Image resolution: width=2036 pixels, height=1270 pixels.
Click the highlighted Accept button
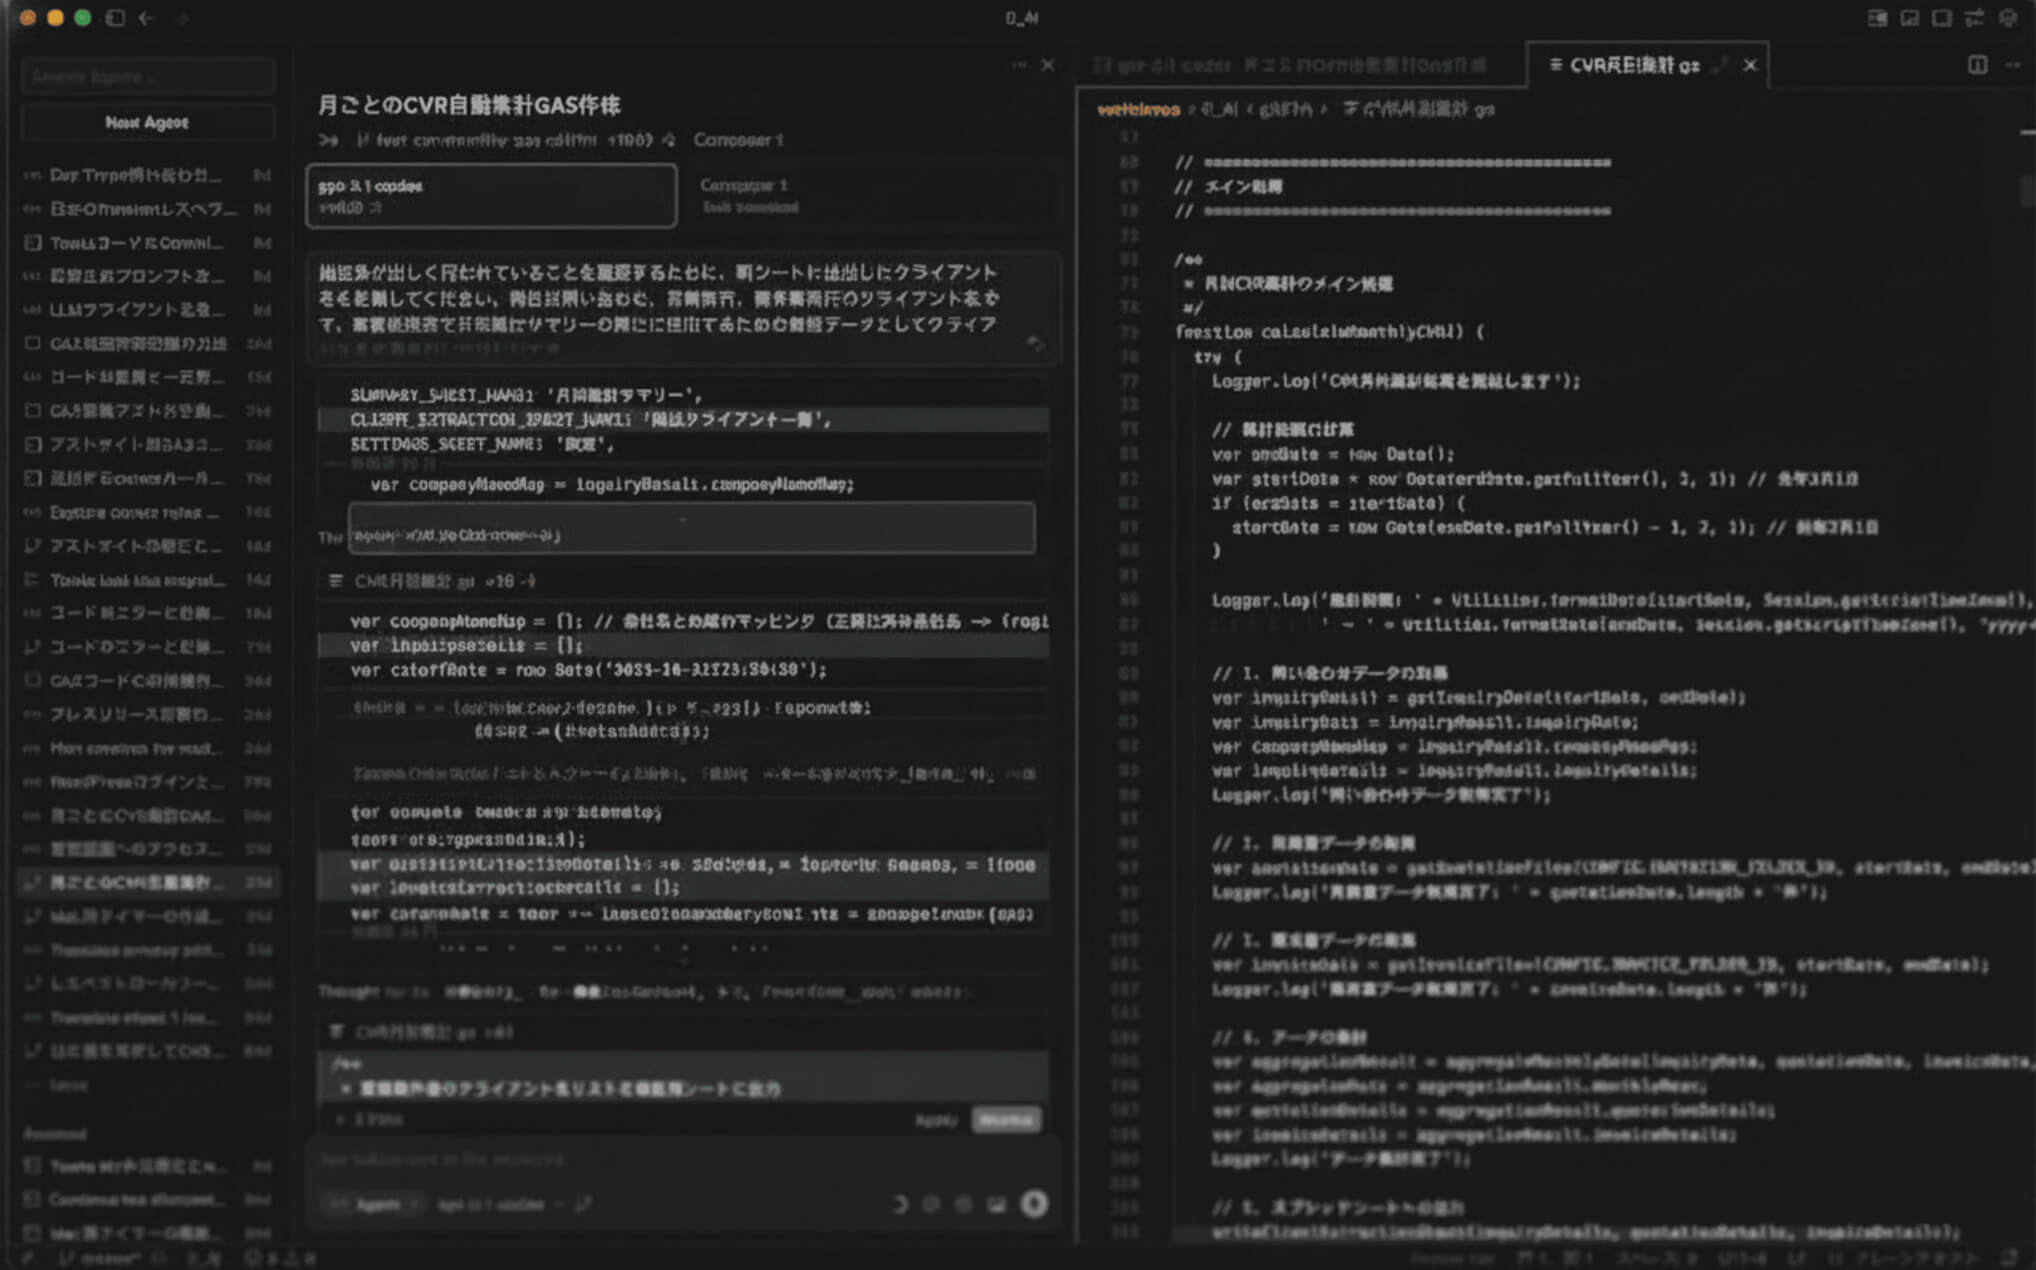[1005, 1120]
